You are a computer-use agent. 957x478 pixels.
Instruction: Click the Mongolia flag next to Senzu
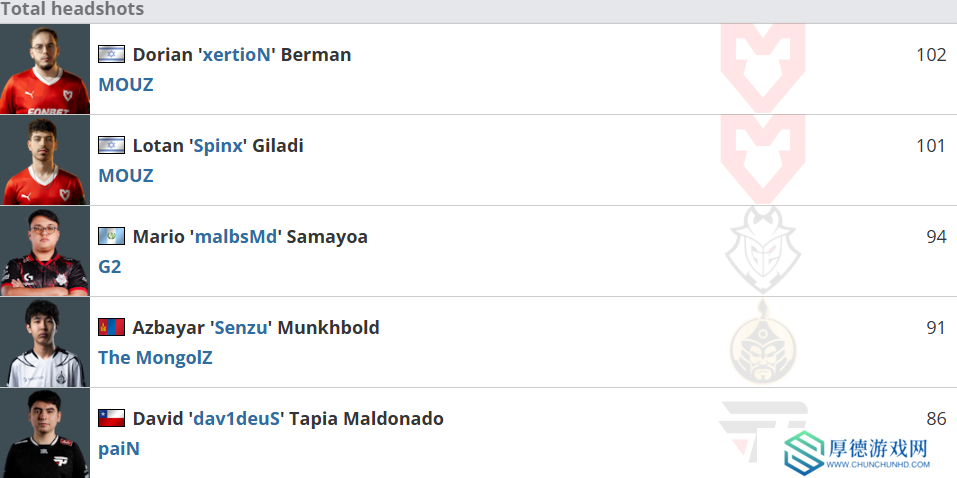click(x=112, y=327)
